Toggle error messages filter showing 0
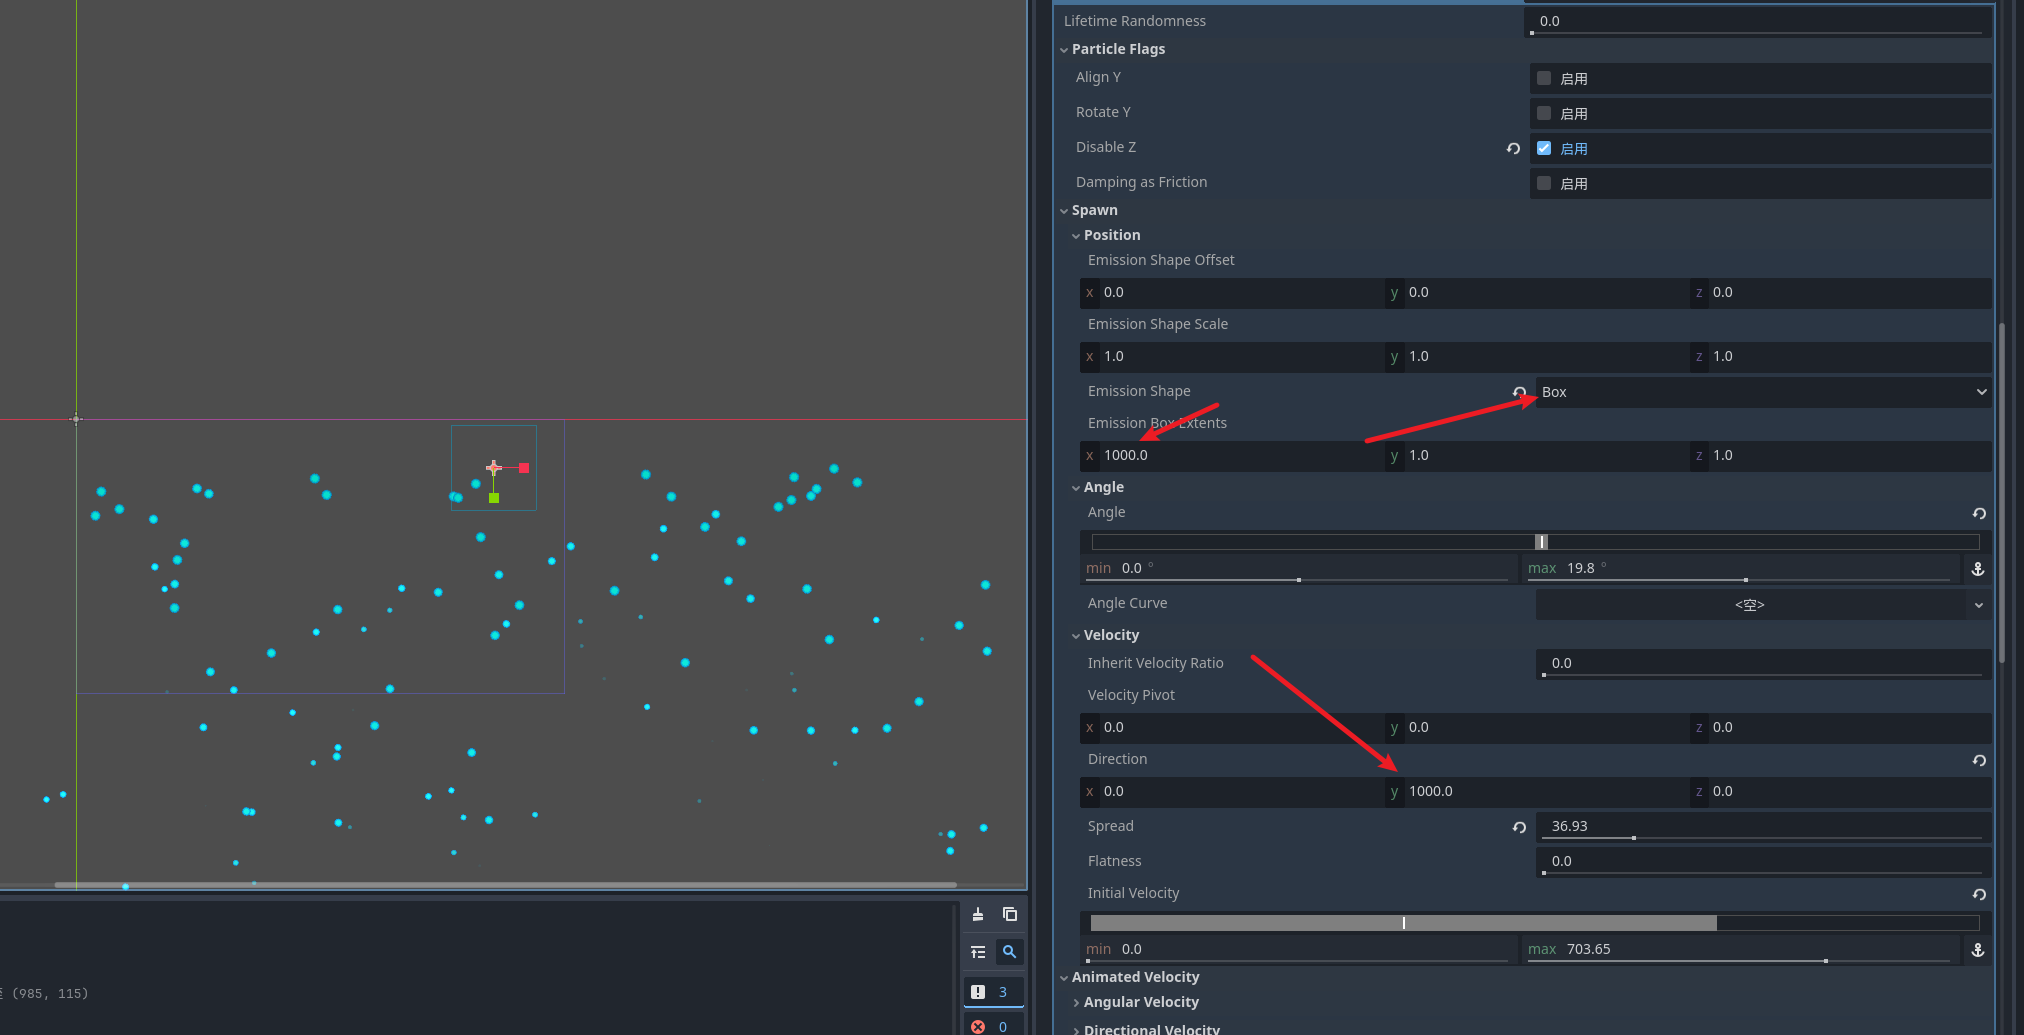The width and height of the screenshot is (2024, 1035). coord(993,1026)
